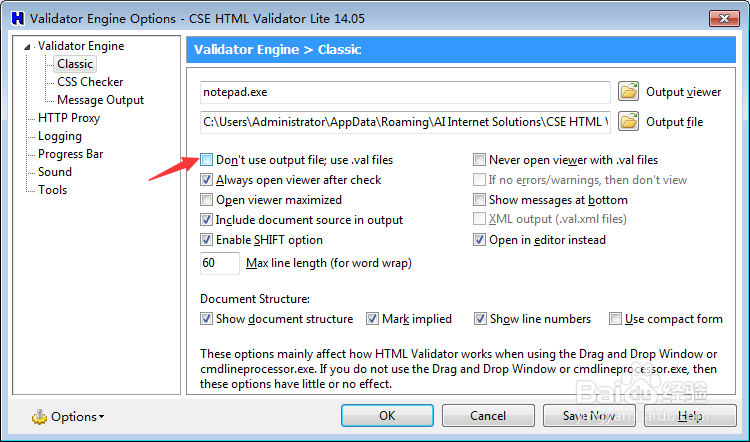Toggle "Show line numbers" checkbox

click(480, 319)
